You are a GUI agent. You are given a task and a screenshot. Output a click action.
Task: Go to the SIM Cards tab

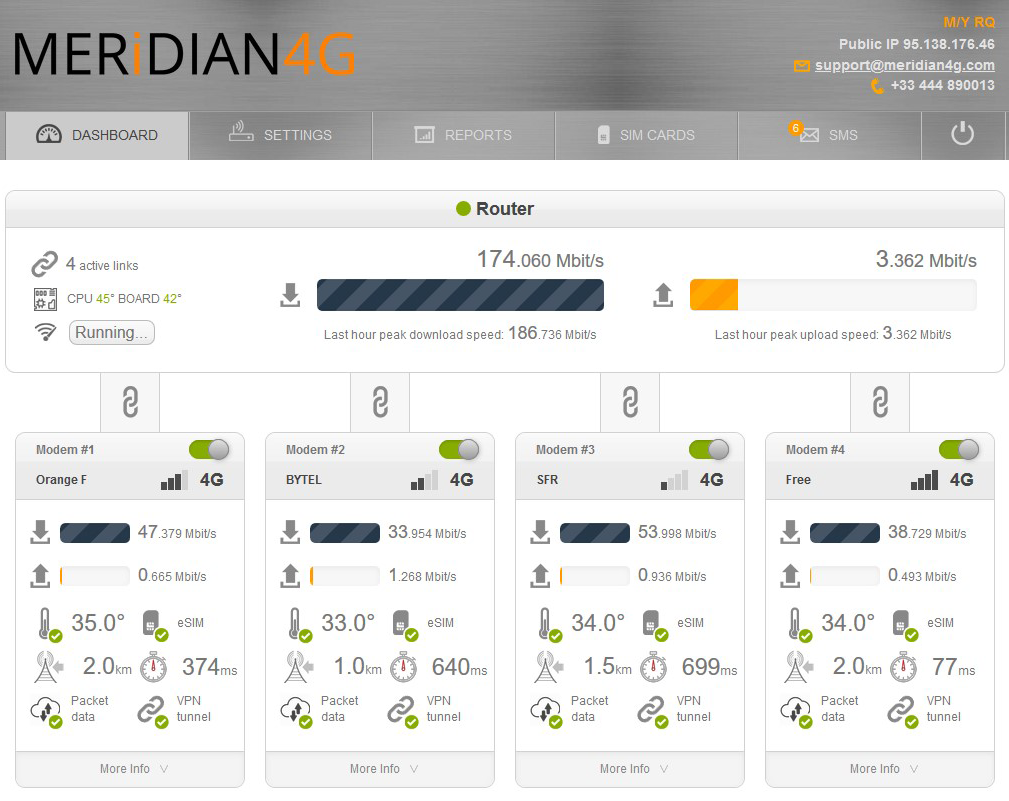coord(647,135)
